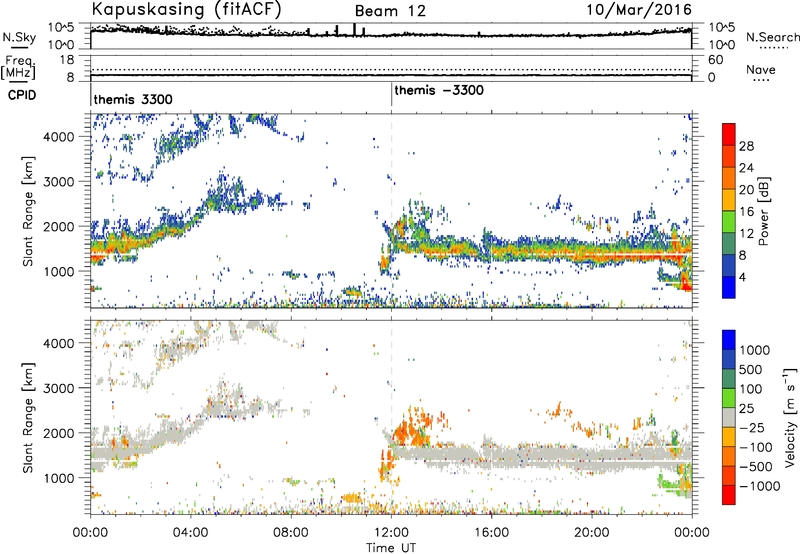Viewport: 800px width, 554px height.
Task: Click the '-25' tick on the Velocity colorbar
Action: [x=752, y=427]
